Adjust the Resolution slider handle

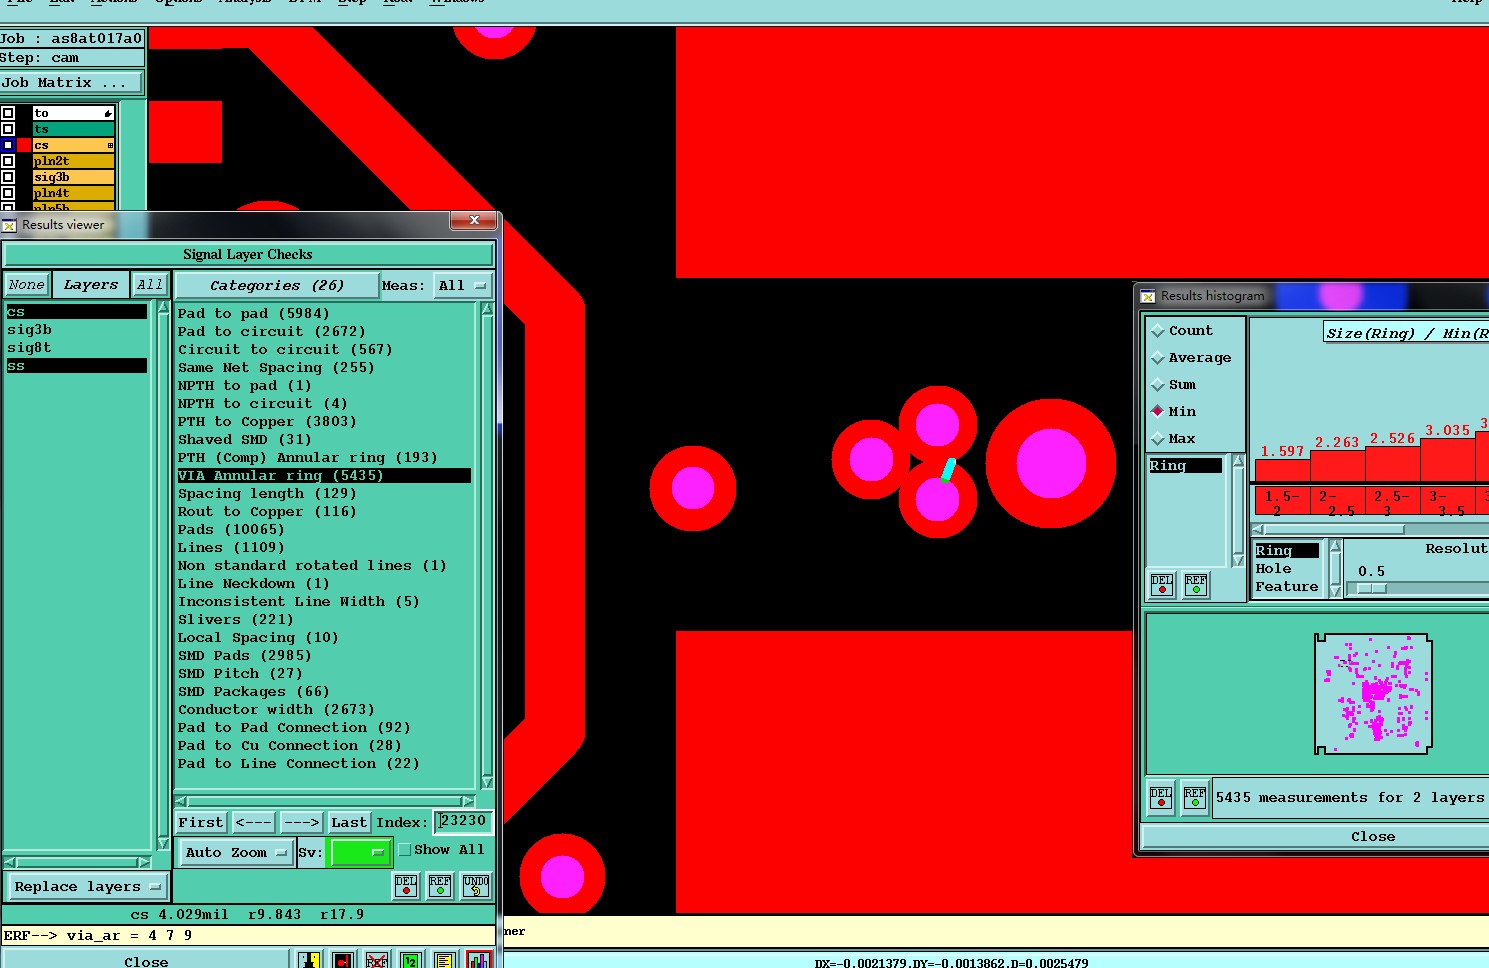pyautogui.click(x=1372, y=588)
